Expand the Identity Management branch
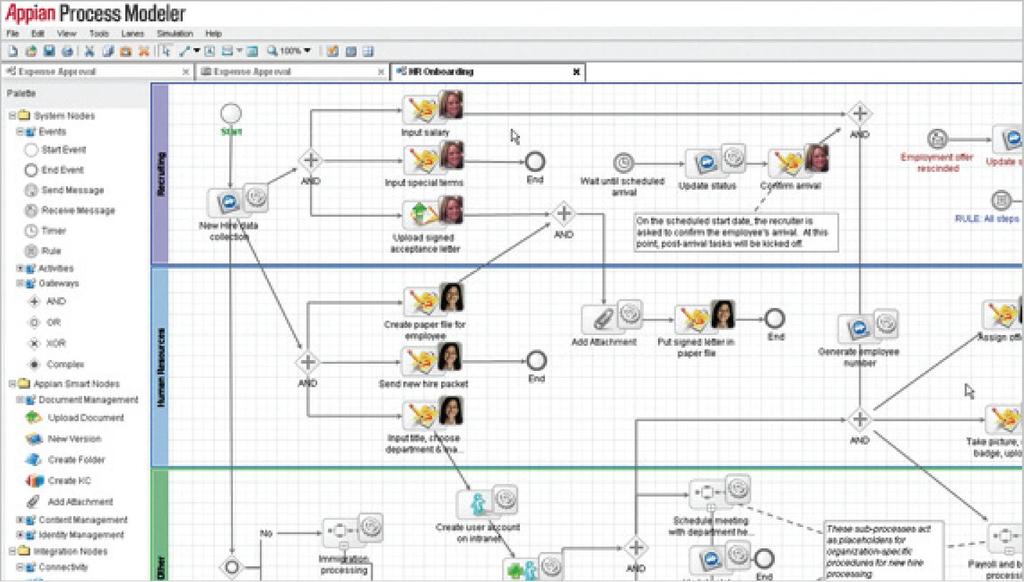The width and height of the screenshot is (1024, 582). [20, 535]
